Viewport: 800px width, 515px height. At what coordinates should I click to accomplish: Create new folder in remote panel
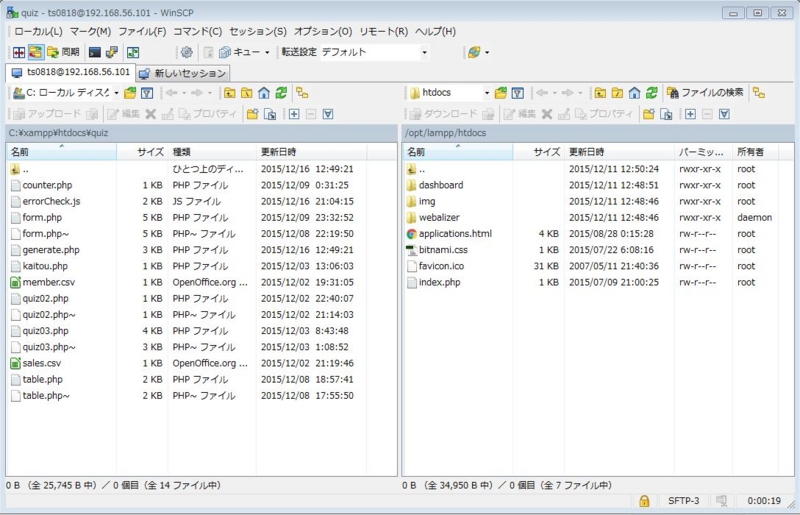pos(648,114)
